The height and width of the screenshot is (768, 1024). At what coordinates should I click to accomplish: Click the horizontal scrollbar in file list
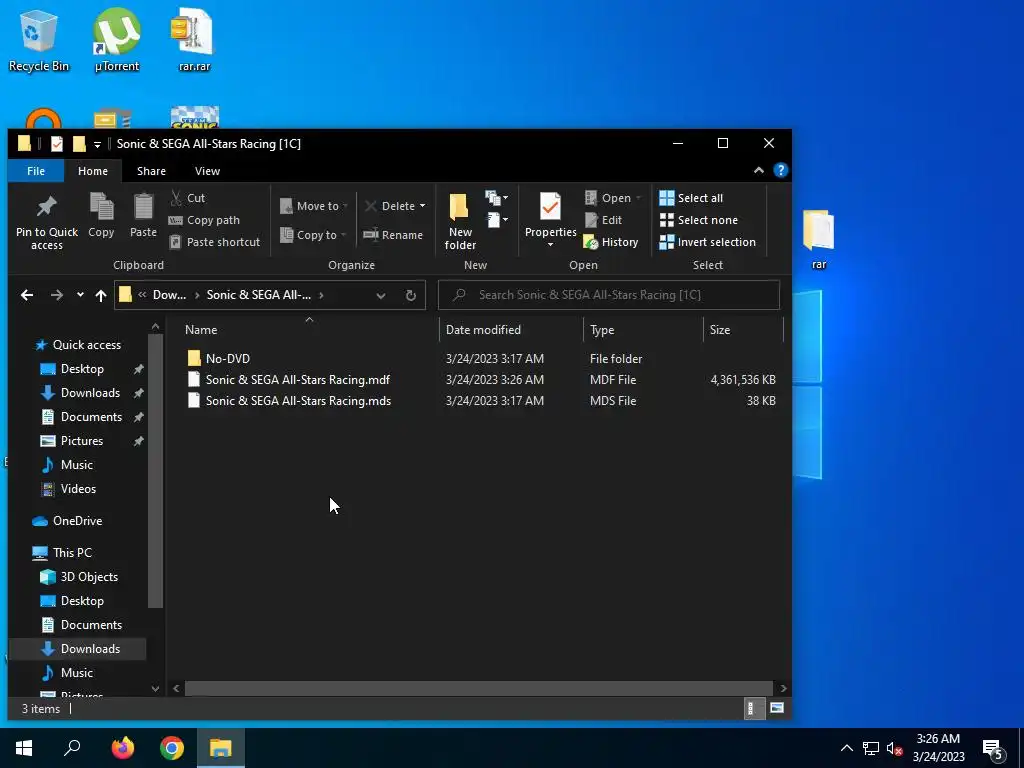click(x=479, y=688)
